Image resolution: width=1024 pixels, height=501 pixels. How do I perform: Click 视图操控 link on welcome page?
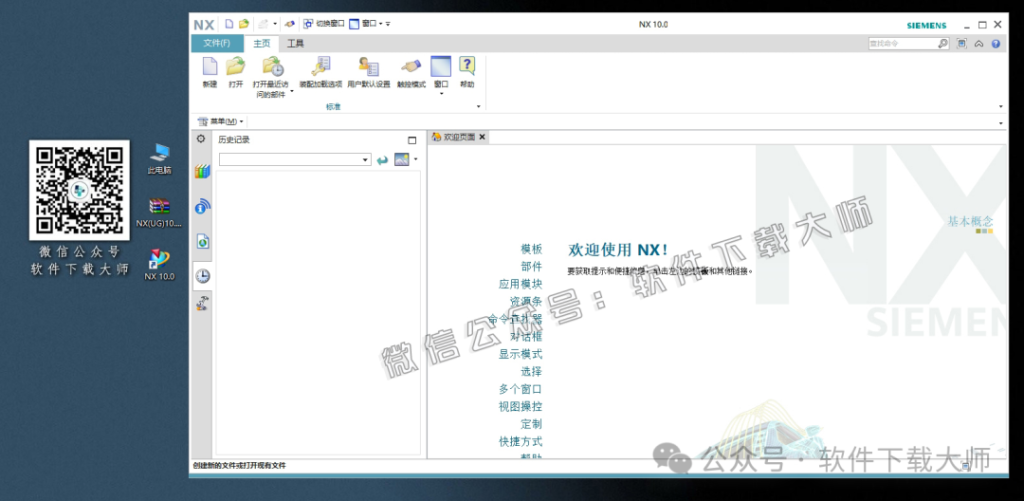pos(520,406)
